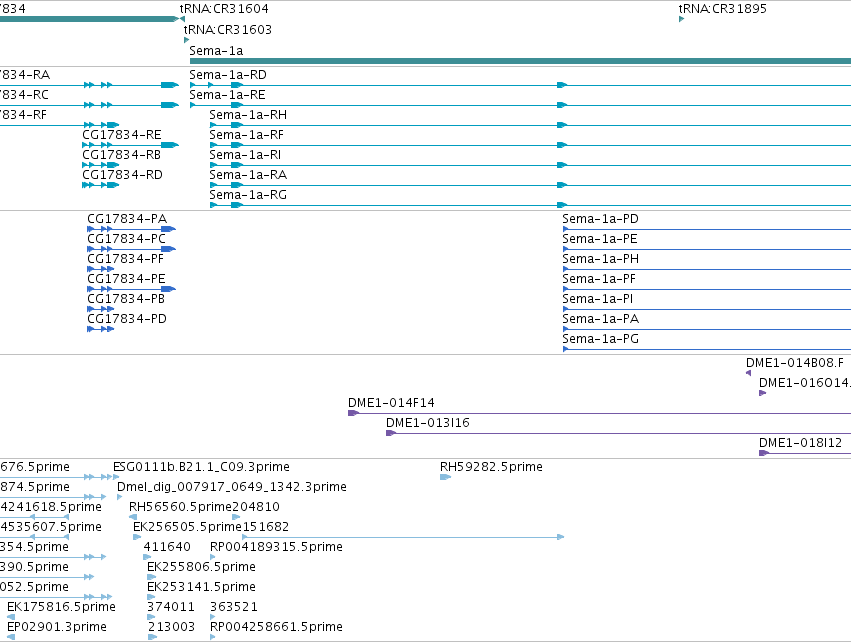The image size is (851, 642).
Task: Select the Sema-1a-PE protein label
Action: (600, 239)
